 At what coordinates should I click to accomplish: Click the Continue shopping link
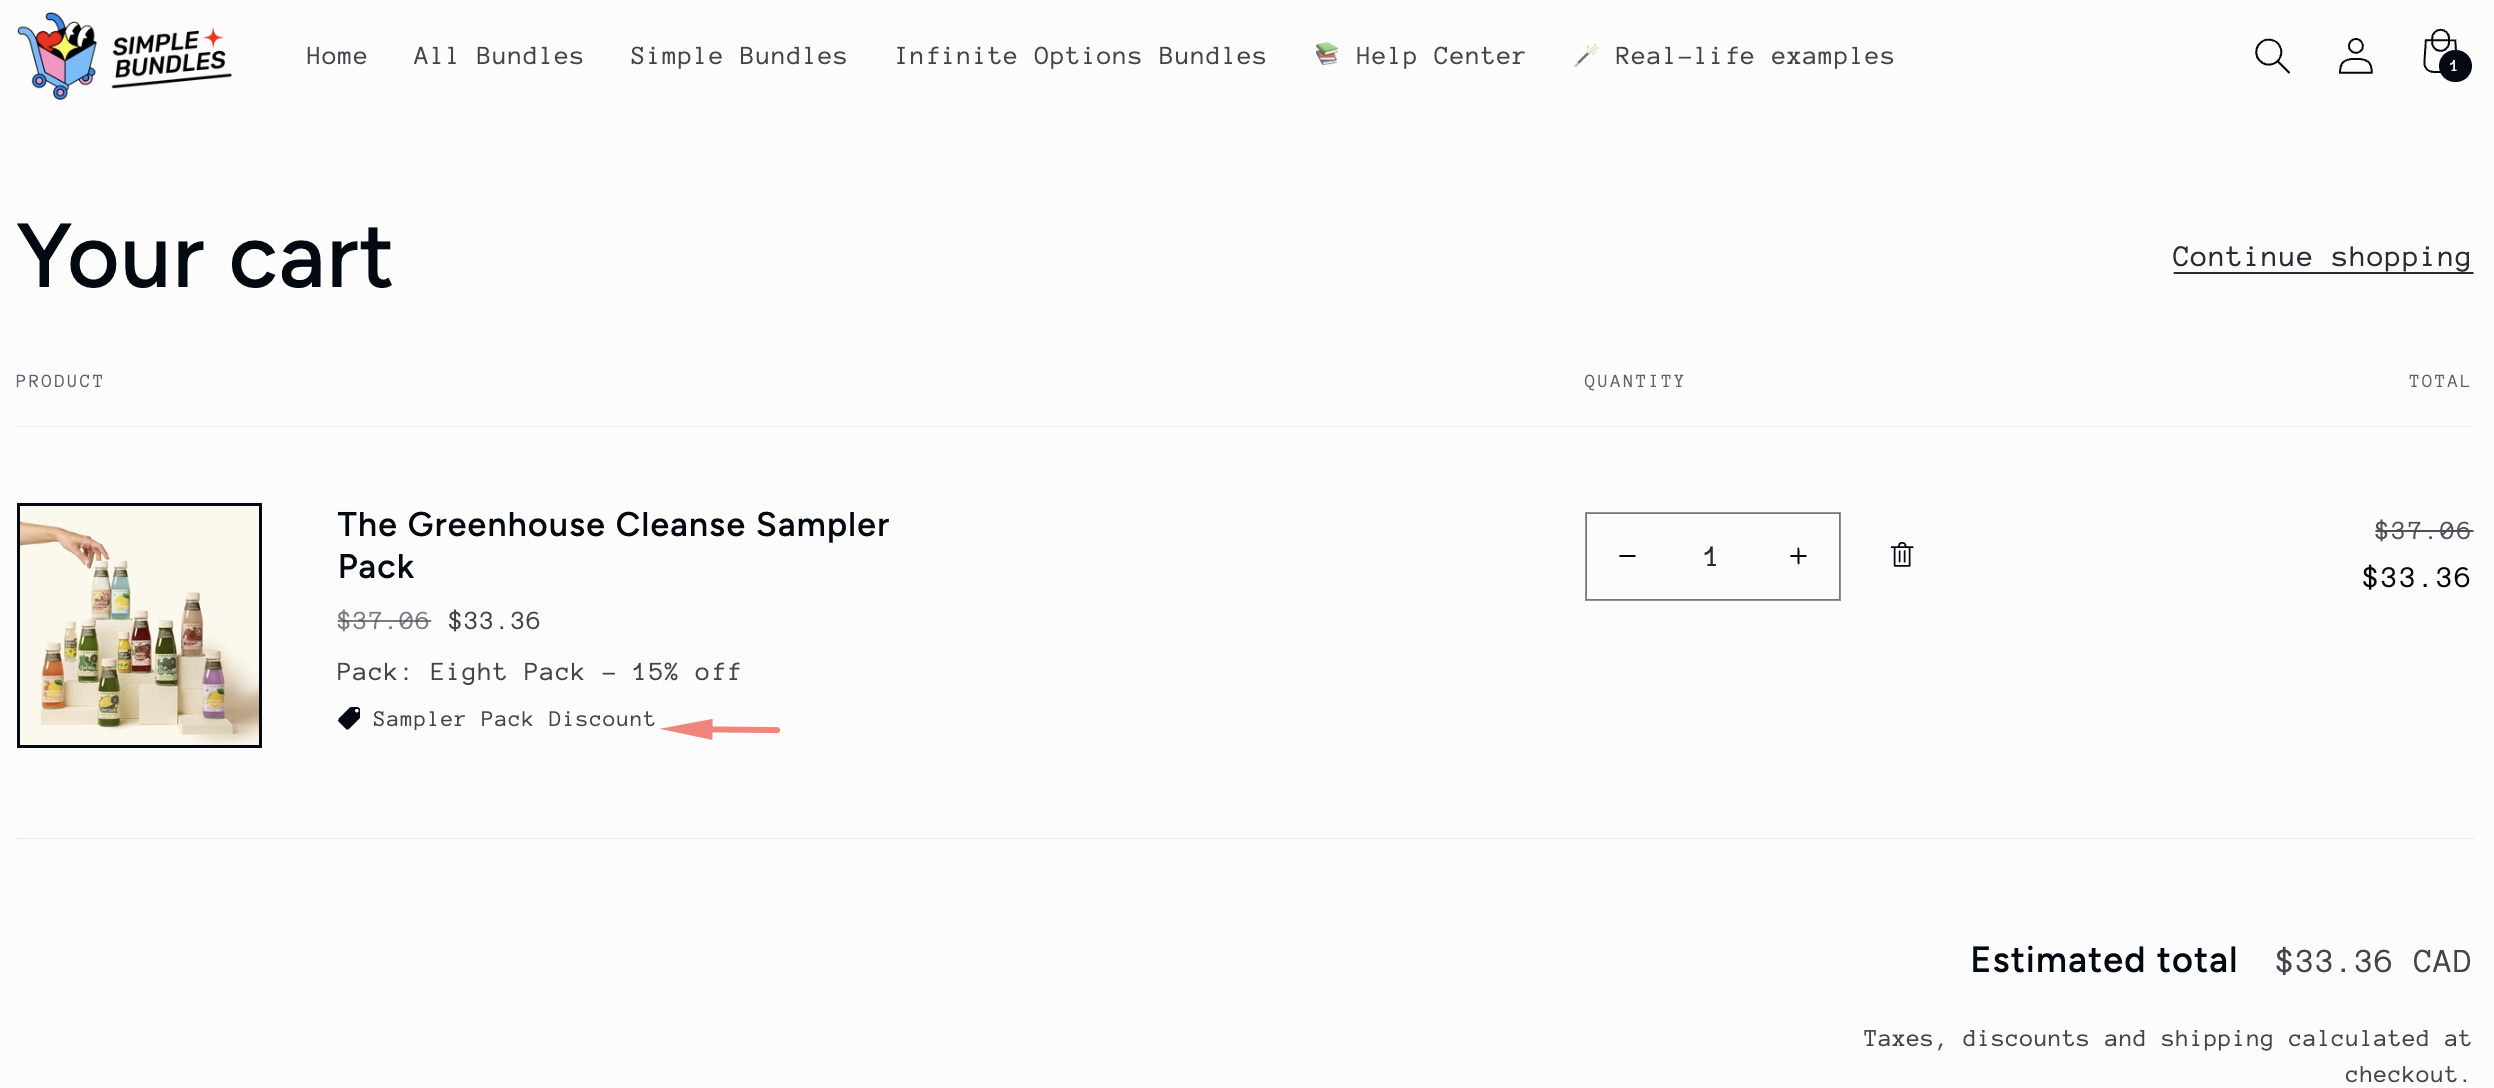(x=2321, y=257)
